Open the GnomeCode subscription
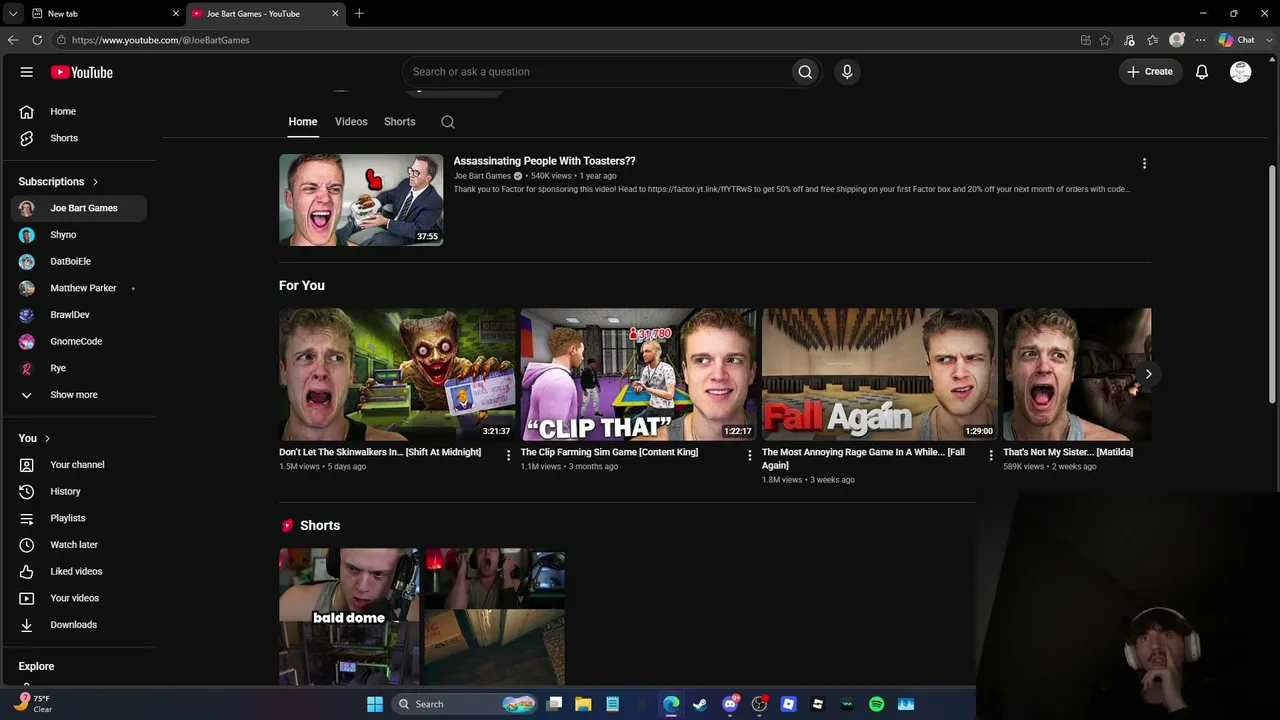The height and width of the screenshot is (720, 1280). click(x=78, y=341)
